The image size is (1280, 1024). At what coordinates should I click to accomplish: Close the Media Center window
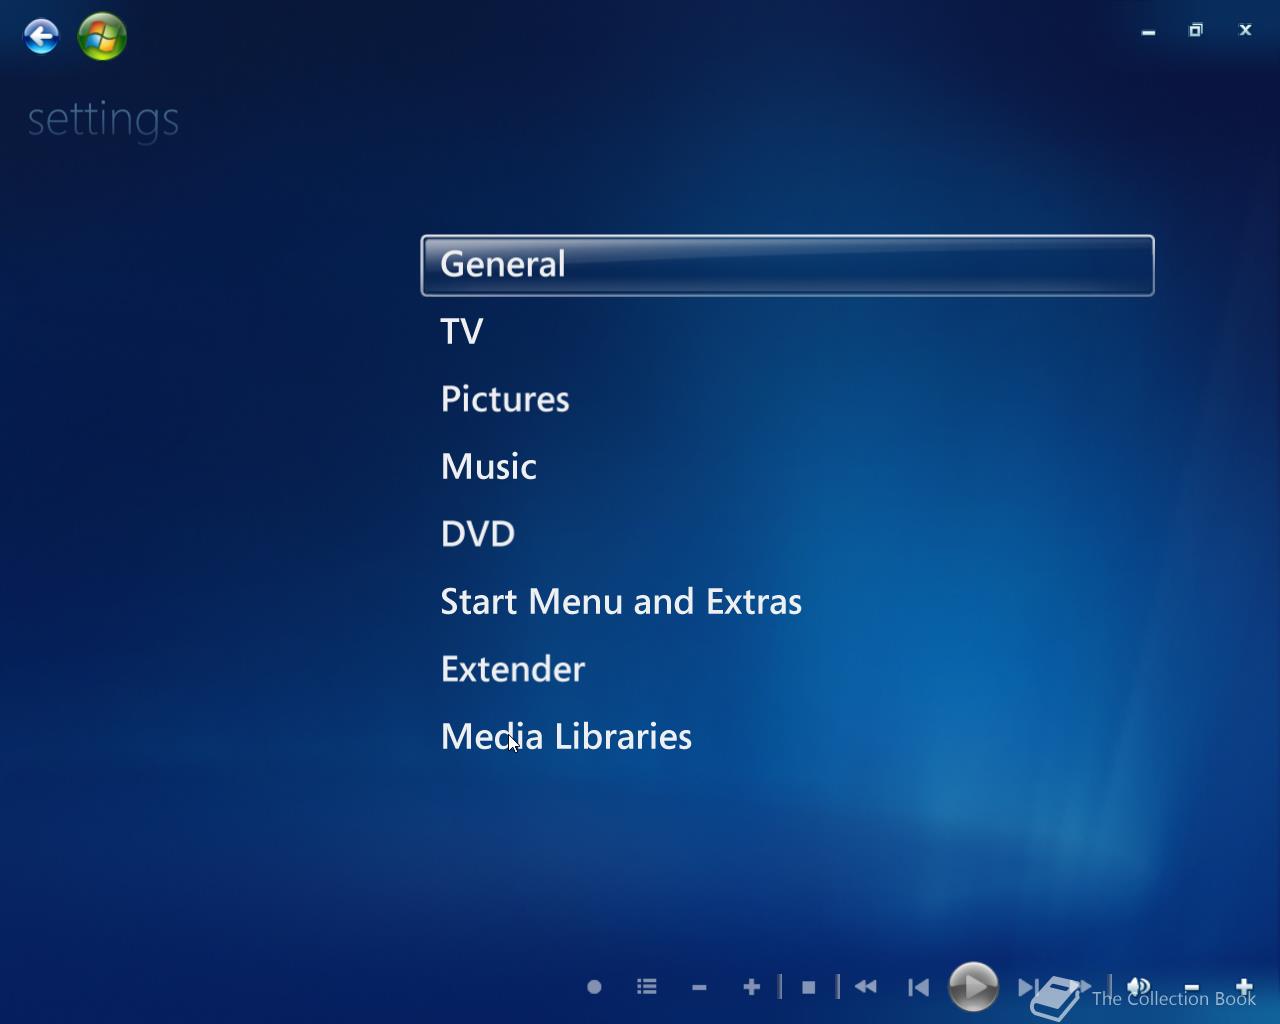coord(1245,31)
